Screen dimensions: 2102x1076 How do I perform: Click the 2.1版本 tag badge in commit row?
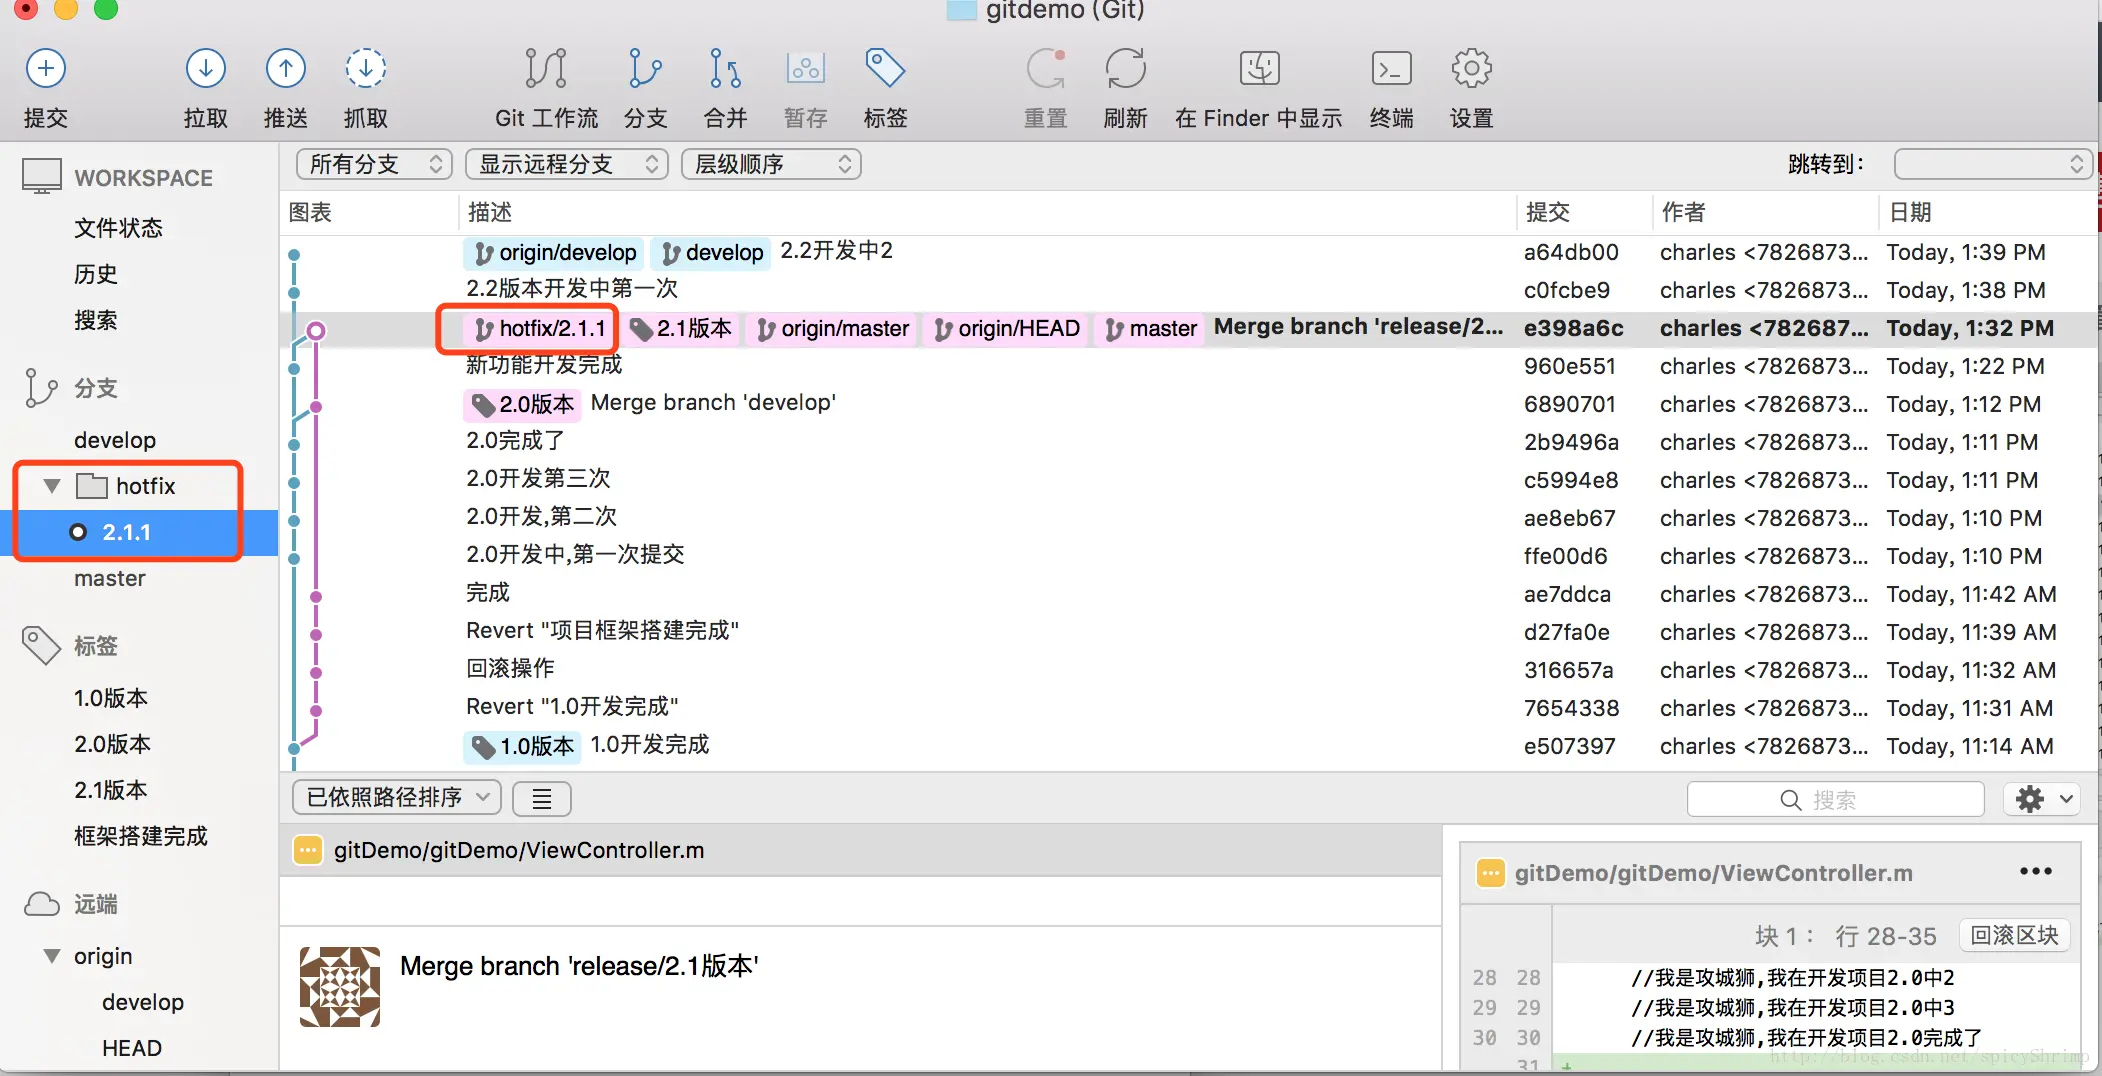(681, 329)
